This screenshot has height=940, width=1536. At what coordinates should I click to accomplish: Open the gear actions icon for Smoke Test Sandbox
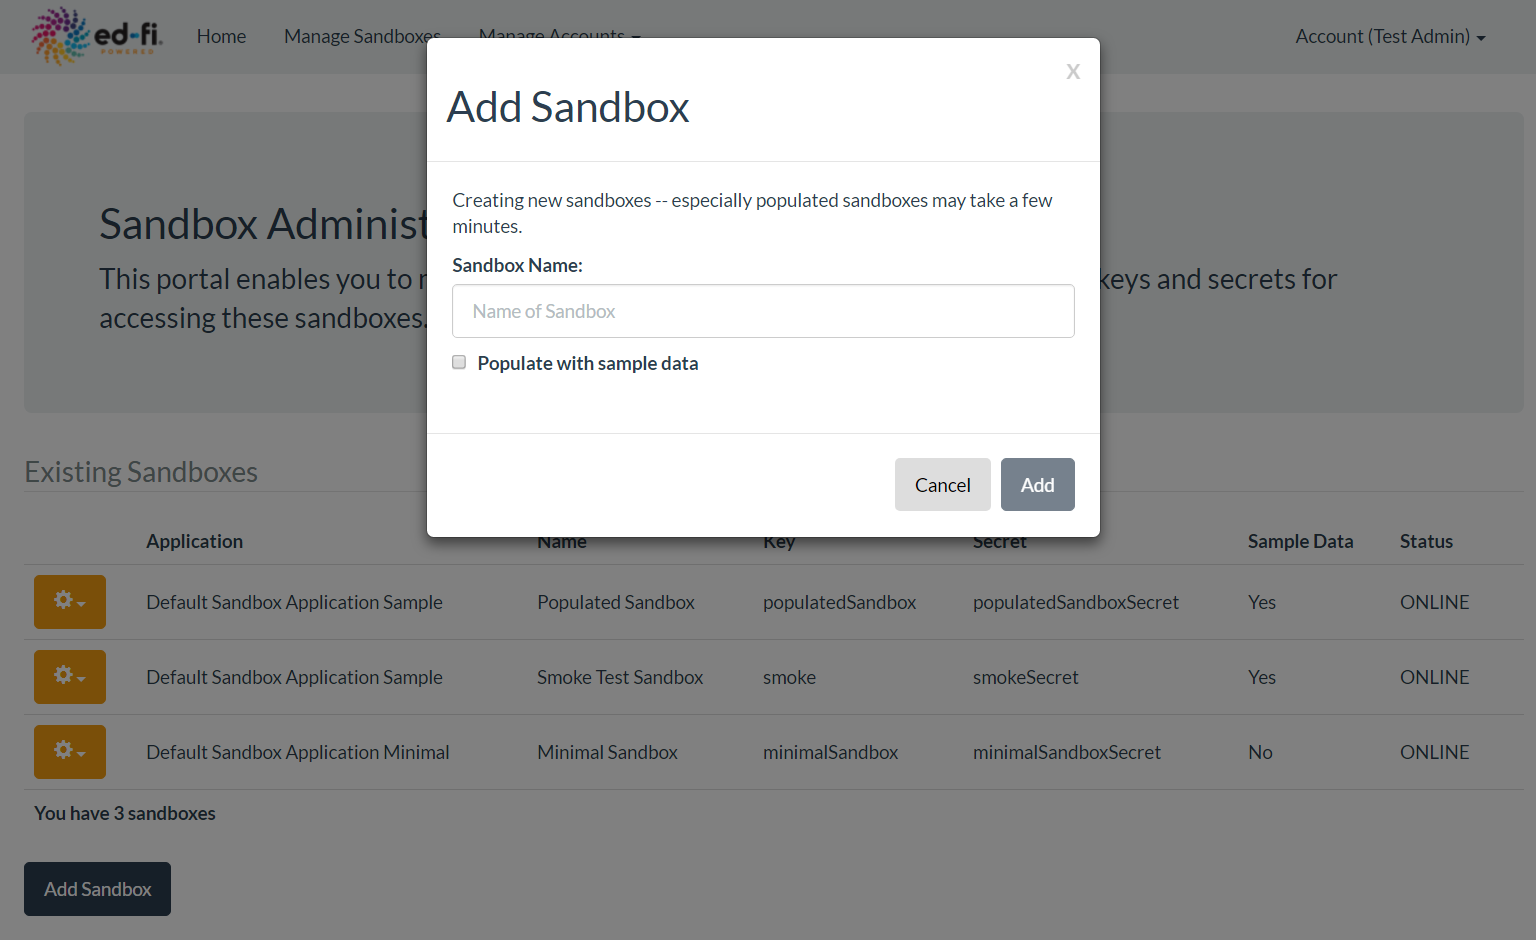click(x=64, y=676)
